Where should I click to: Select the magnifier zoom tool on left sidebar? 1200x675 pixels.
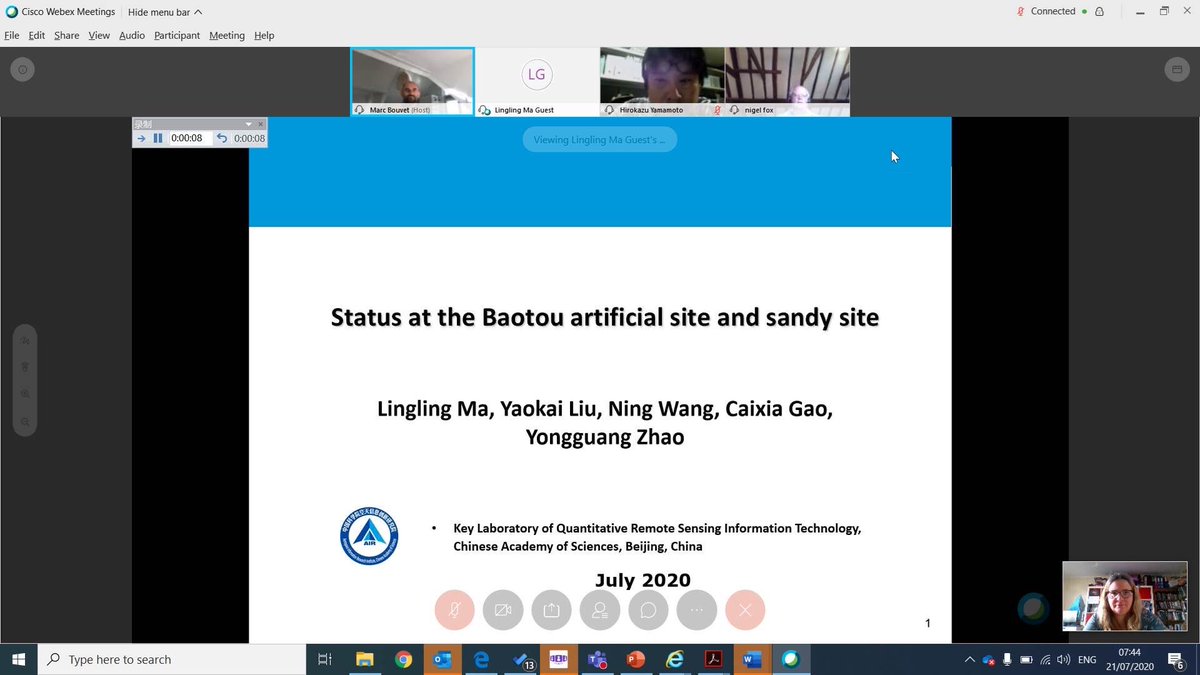24,421
